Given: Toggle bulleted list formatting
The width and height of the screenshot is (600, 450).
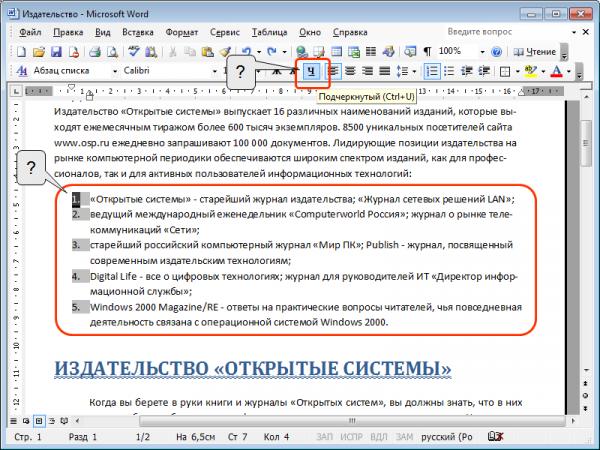Looking at the screenshot, I should (x=449, y=71).
